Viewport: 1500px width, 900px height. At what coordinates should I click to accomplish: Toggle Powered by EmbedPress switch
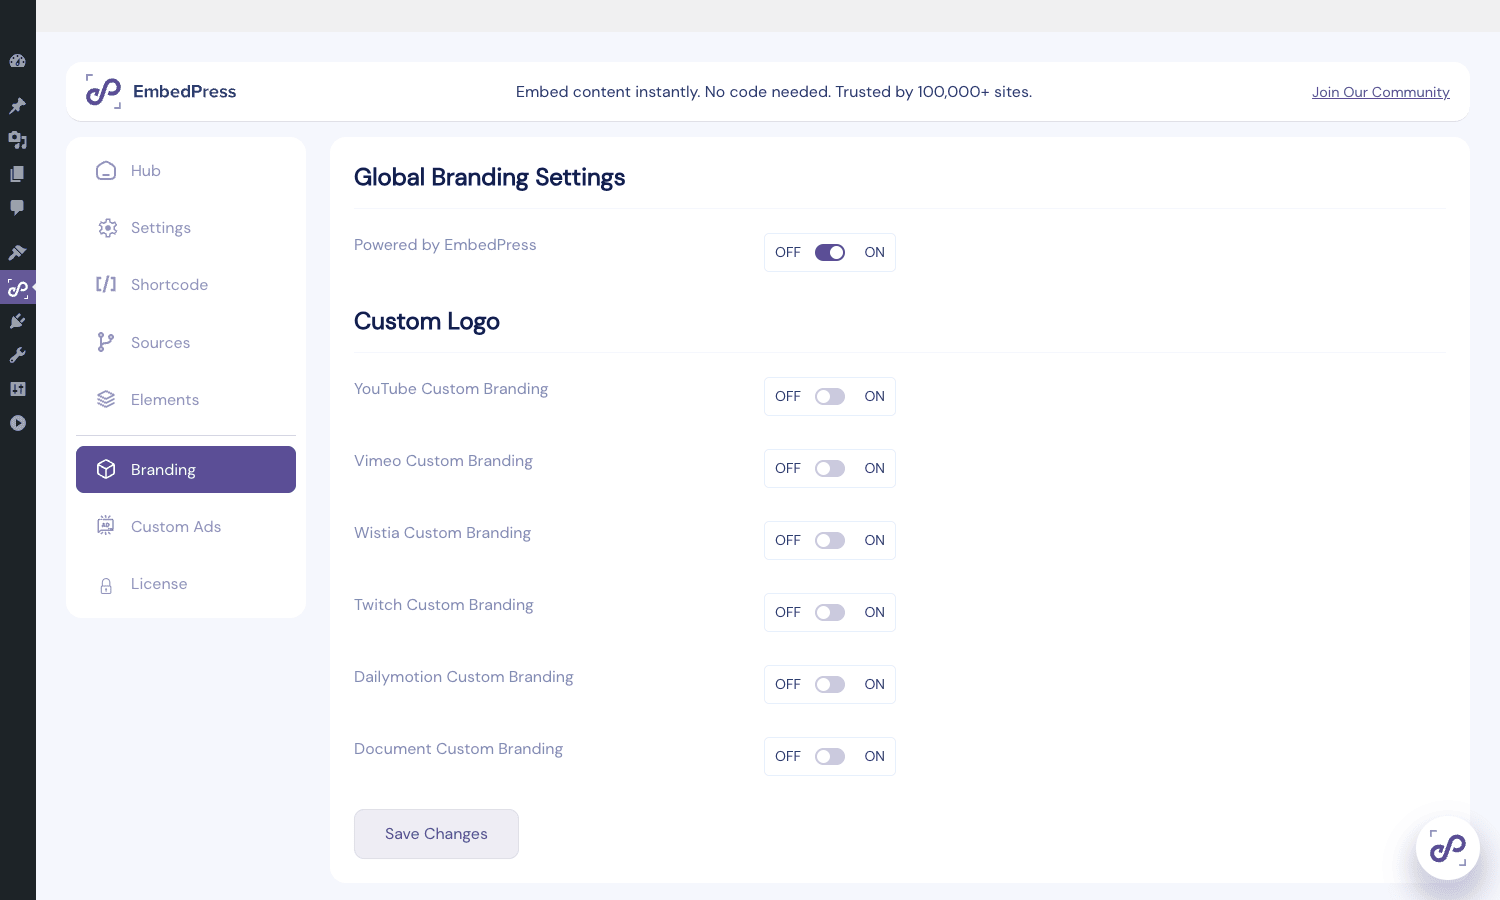tap(830, 252)
